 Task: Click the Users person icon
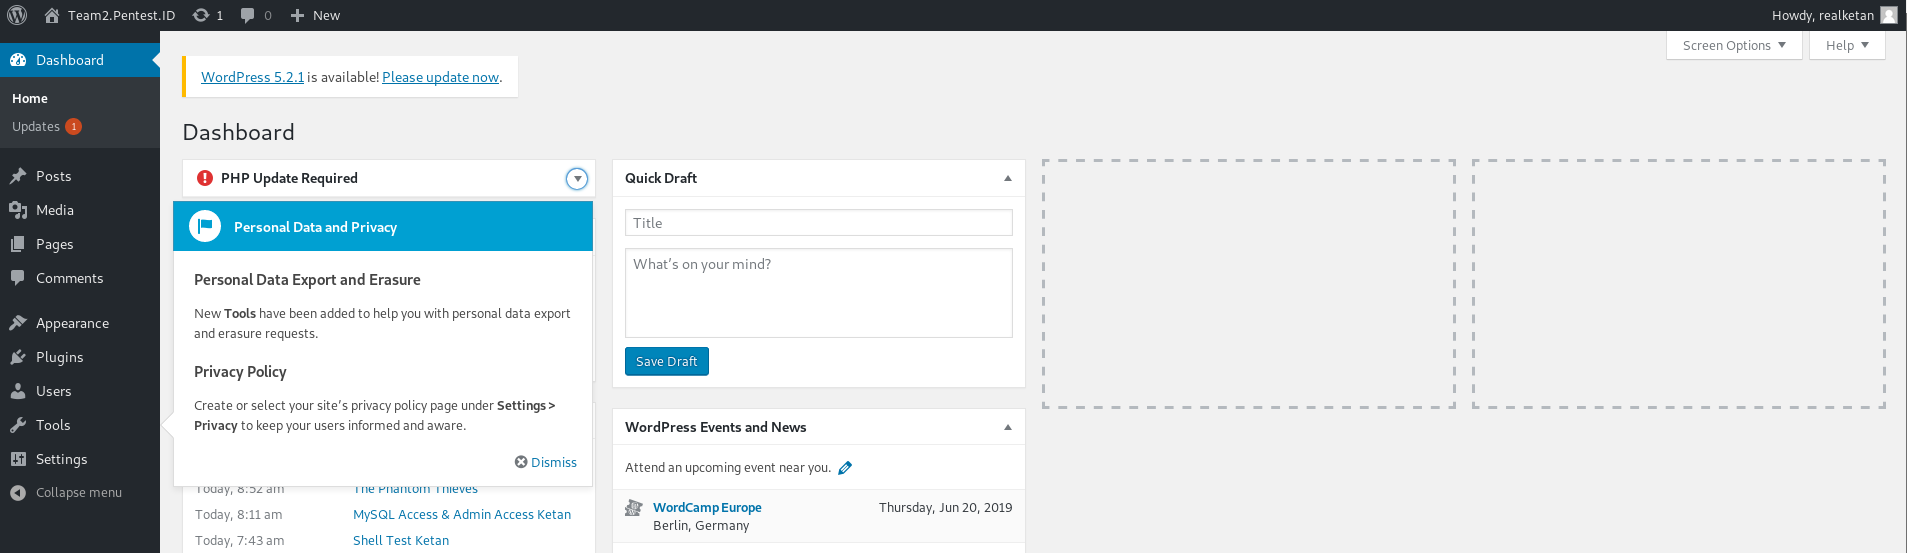(x=18, y=391)
